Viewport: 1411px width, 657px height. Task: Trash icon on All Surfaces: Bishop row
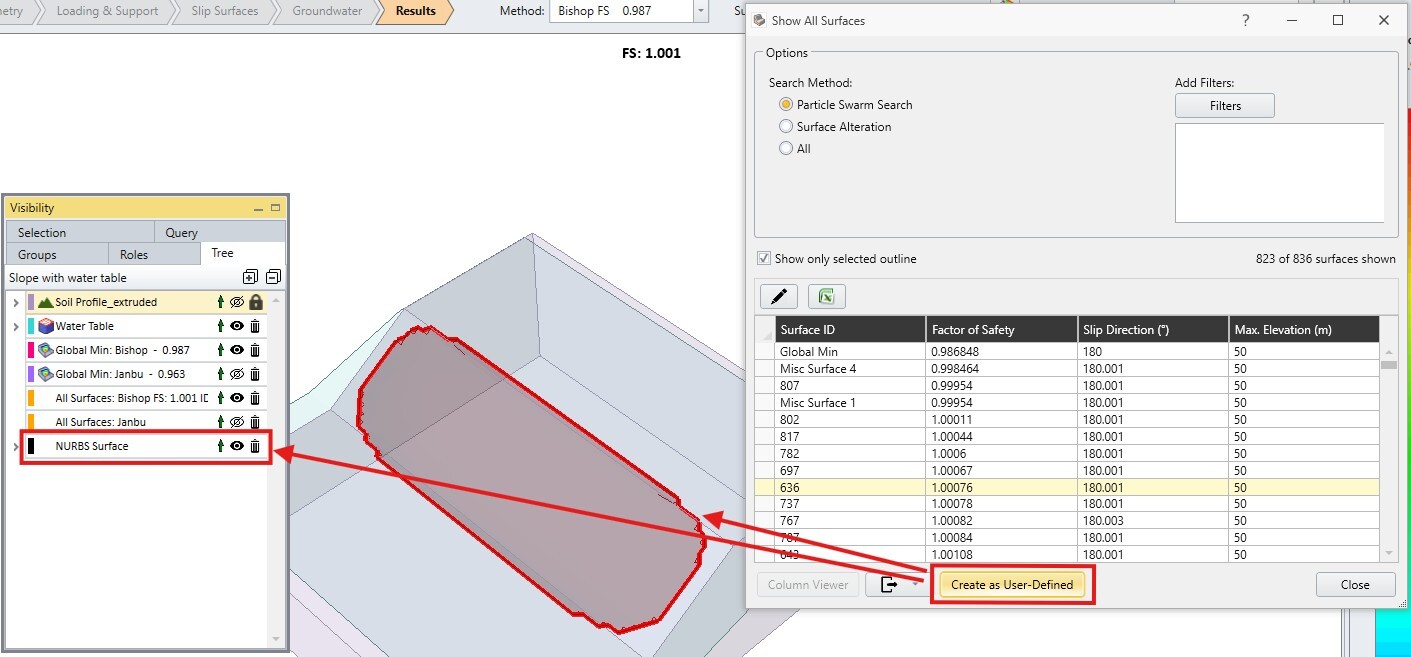(255, 398)
